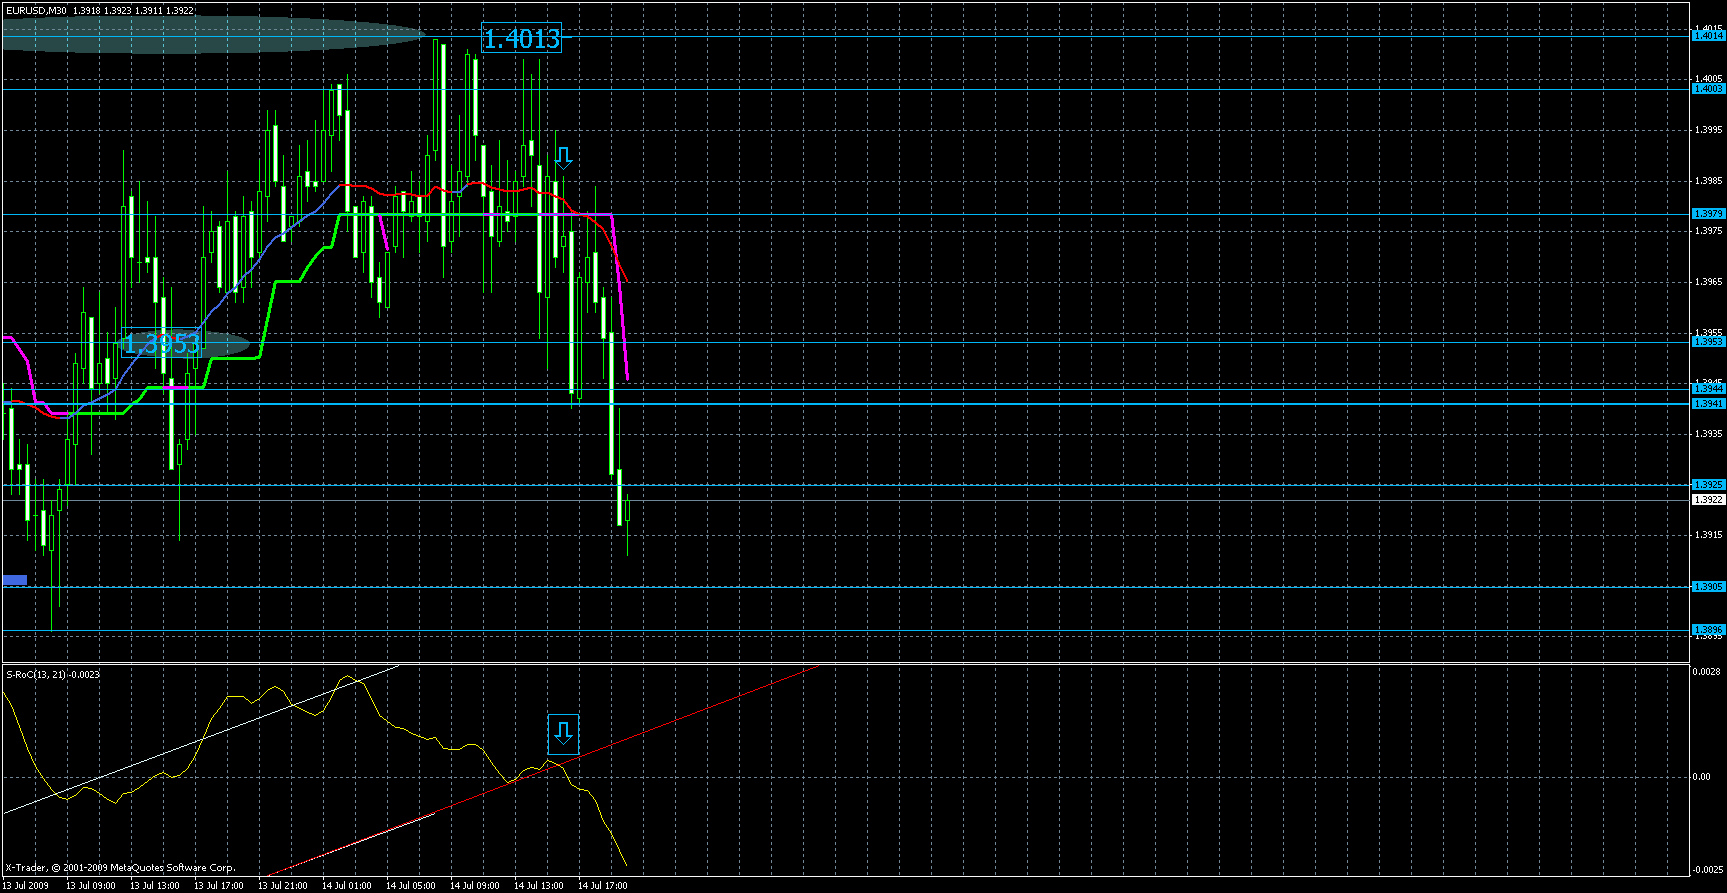
Task: Click the 1.3944 price tag on the price axis
Action: tap(1708, 388)
